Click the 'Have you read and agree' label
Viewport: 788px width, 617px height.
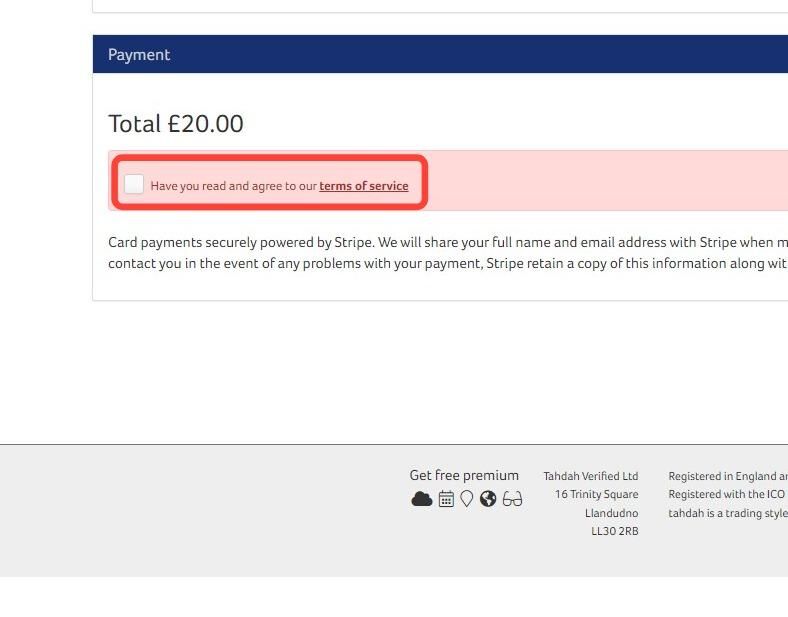233,186
